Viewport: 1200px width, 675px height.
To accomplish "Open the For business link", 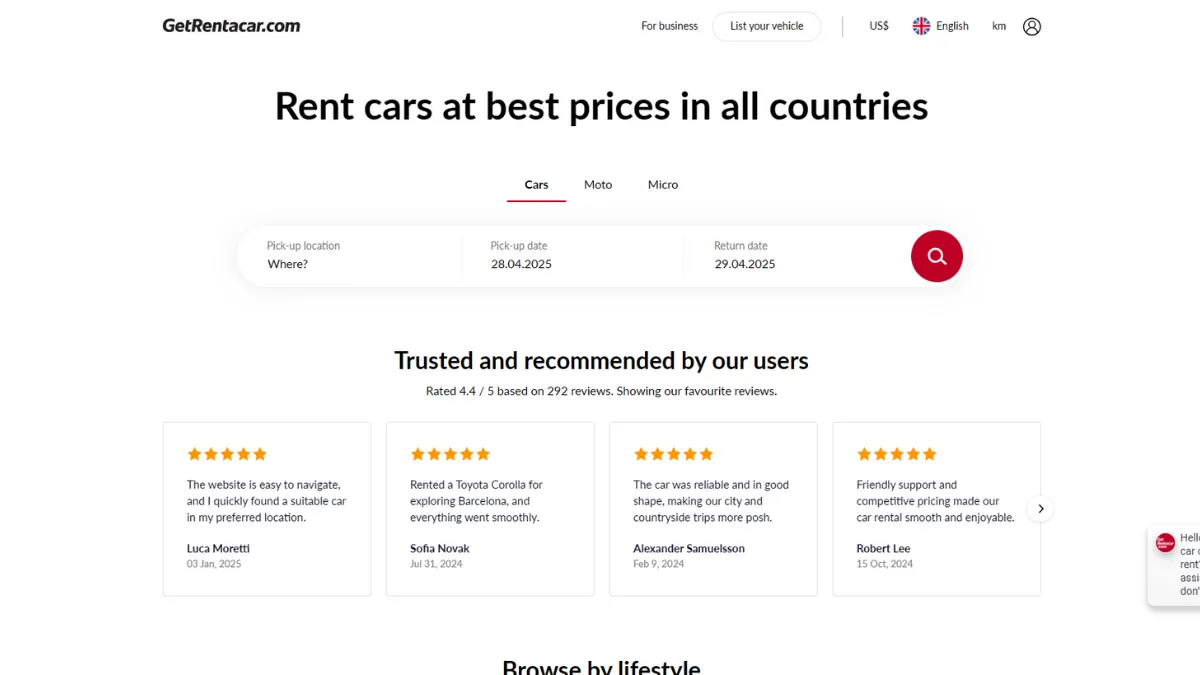I will click(x=669, y=26).
